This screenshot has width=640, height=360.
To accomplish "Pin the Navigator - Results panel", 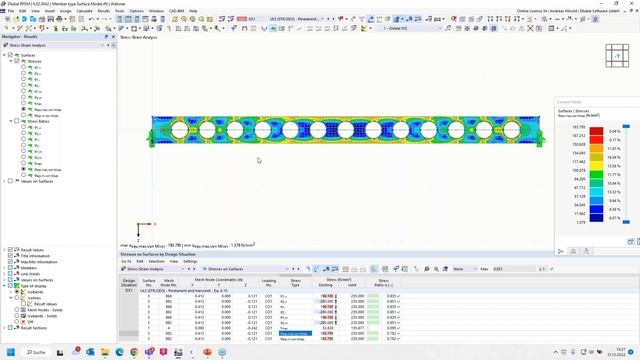I will click(107, 37).
